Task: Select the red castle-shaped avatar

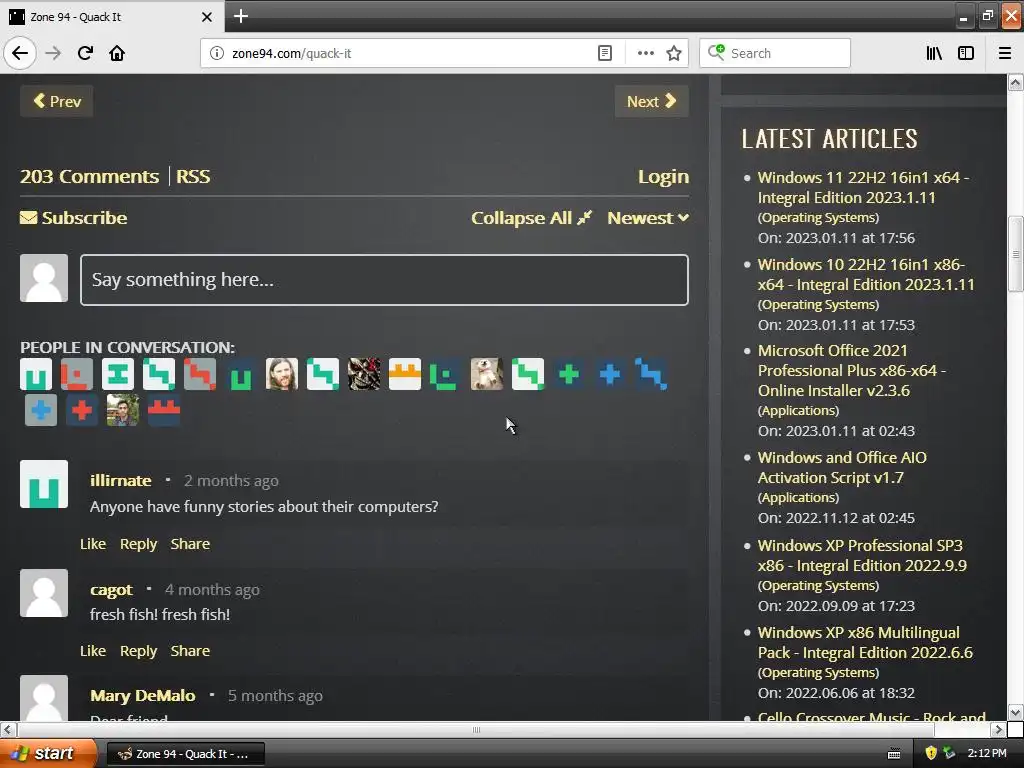Action: (x=164, y=410)
